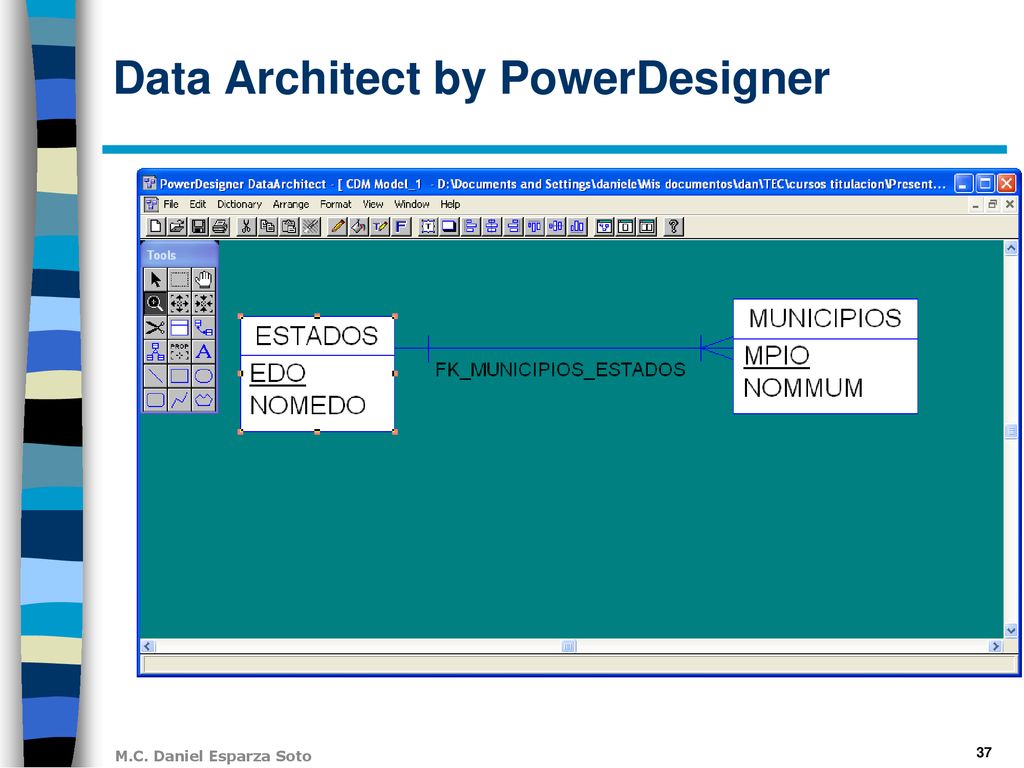This screenshot has height=768, width=1024.
Task: Click the Copy toolbar icon
Action: tap(268, 227)
